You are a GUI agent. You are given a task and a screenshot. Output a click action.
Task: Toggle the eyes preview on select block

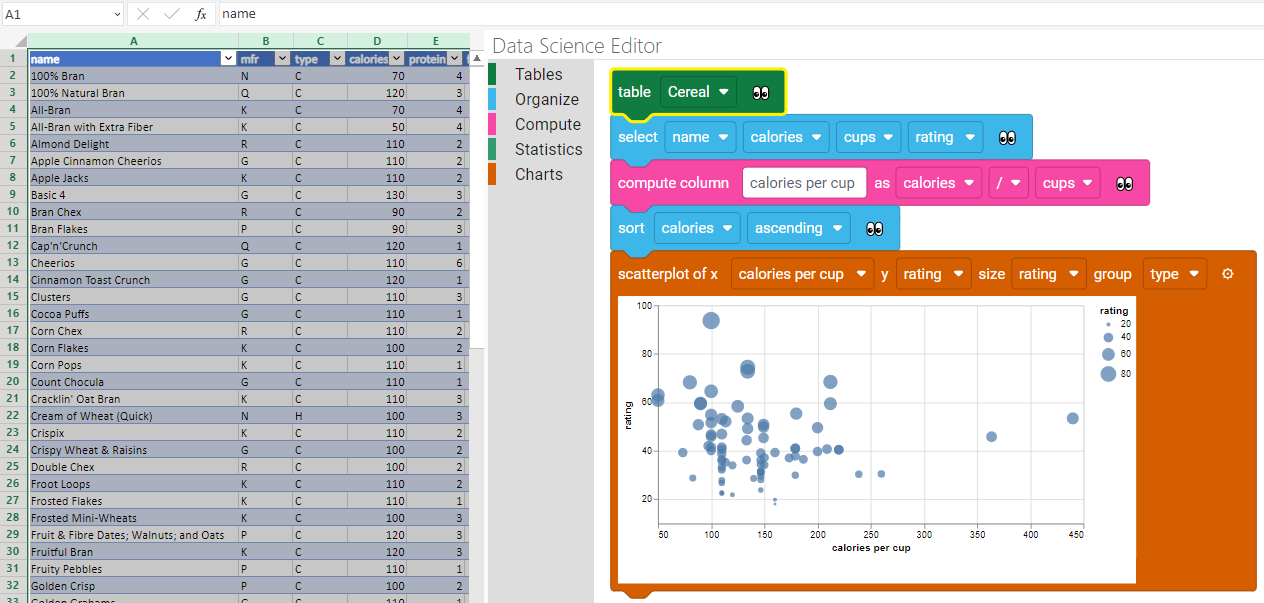(1007, 138)
